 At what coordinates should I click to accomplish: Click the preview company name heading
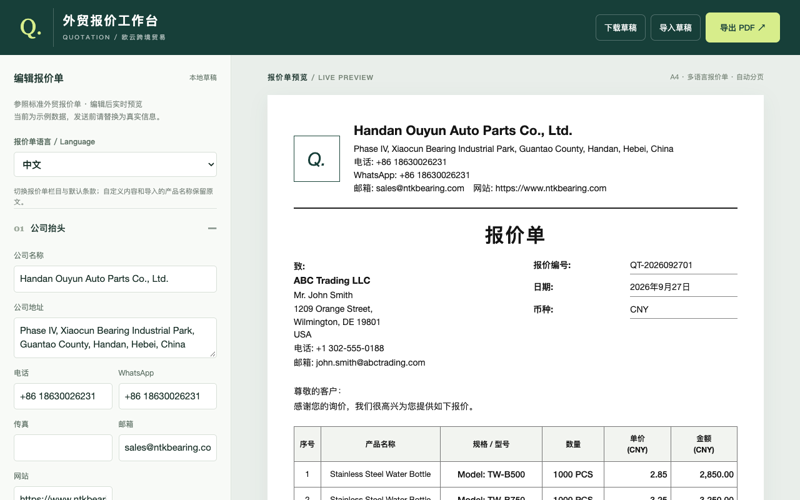pos(463,131)
